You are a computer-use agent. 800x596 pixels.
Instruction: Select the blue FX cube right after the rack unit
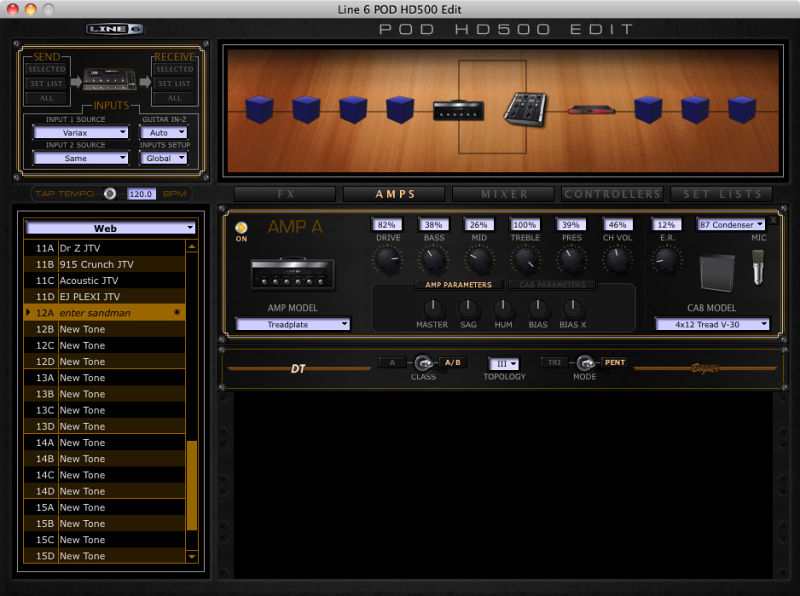[648, 109]
